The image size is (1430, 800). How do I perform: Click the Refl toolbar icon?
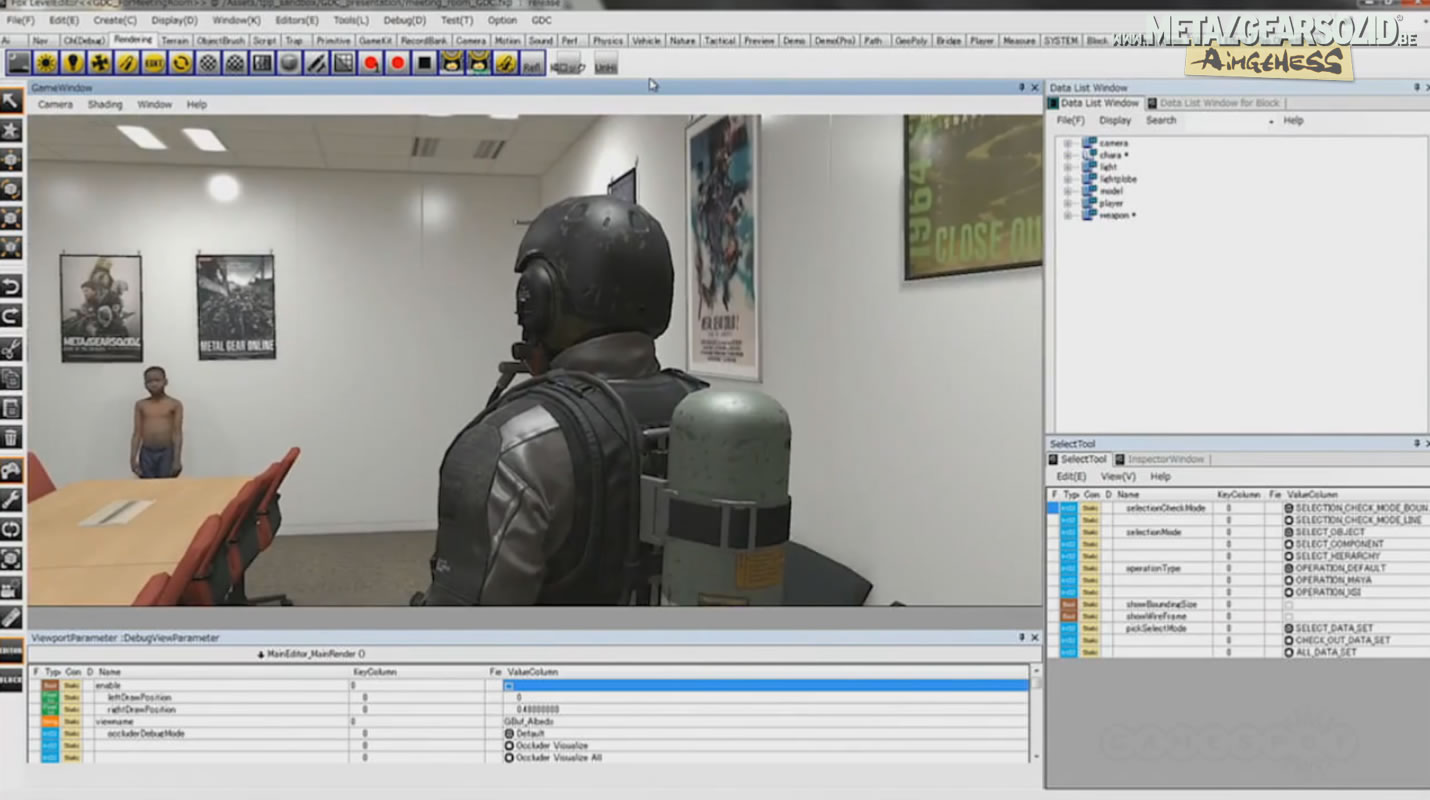[533, 64]
